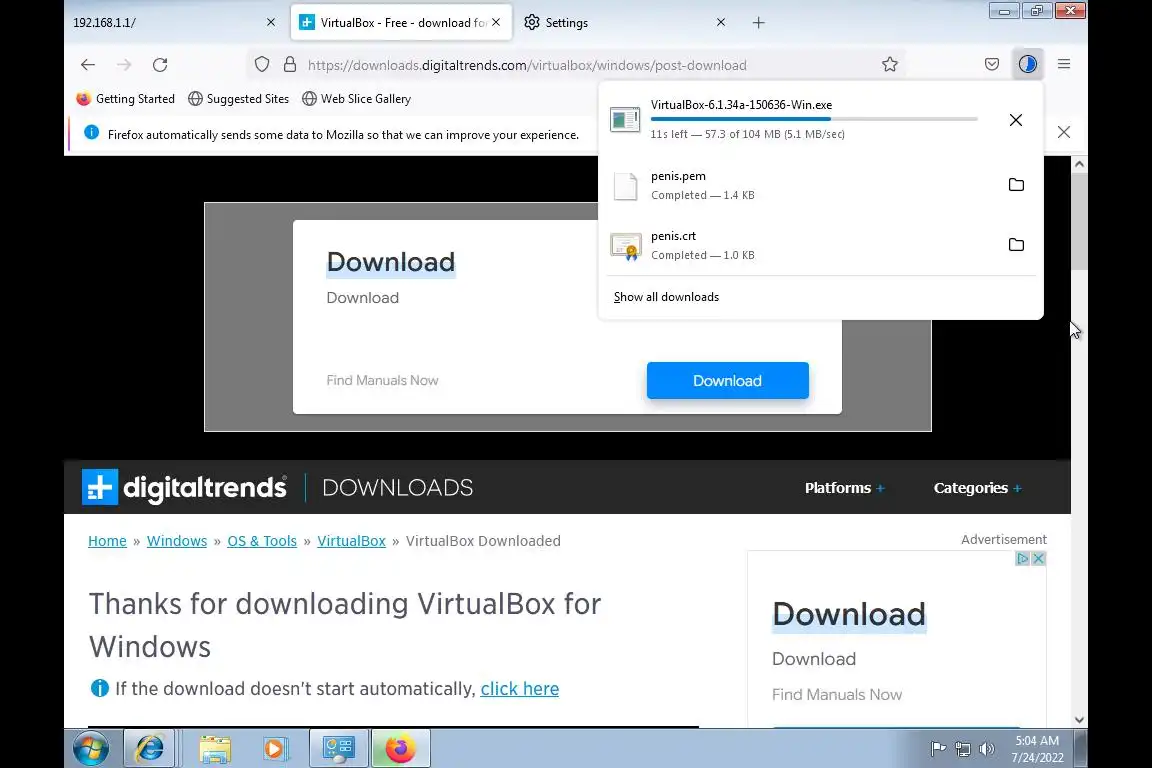This screenshot has width=1152, height=768.
Task: Cancel the VirtualBox download
Action: [x=1016, y=120]
